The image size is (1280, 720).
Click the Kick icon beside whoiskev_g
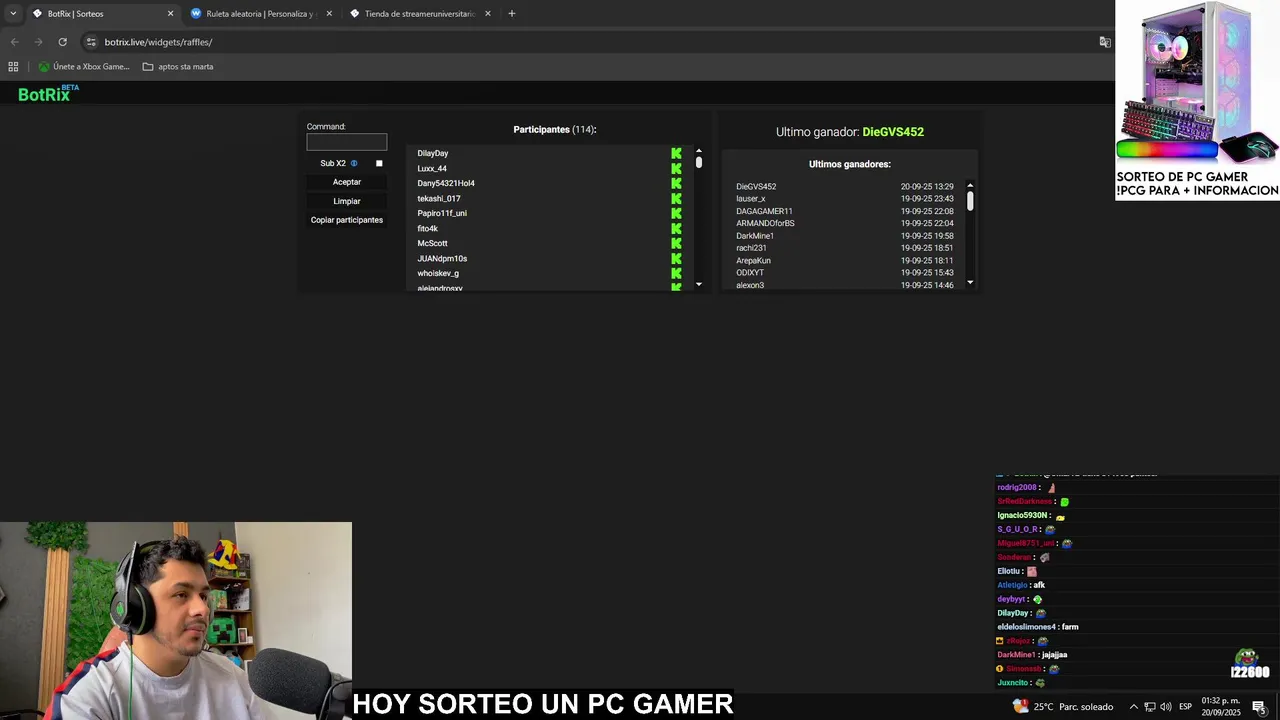point(676,274)
